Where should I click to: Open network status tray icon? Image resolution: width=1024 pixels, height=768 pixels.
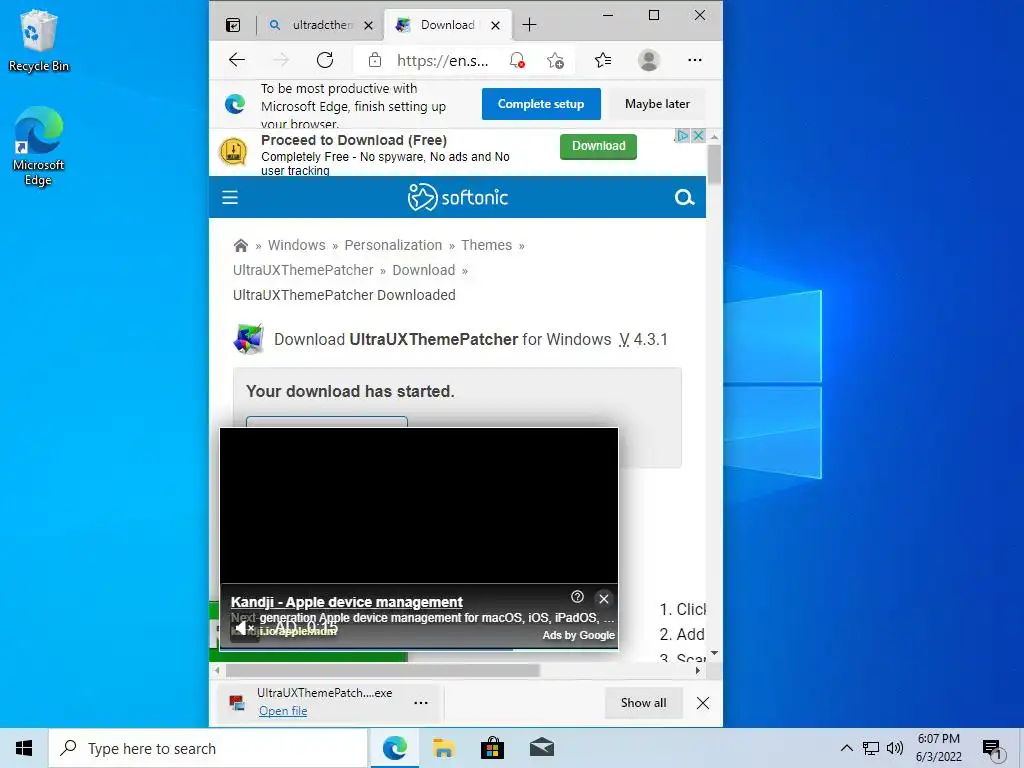click(x=871, y=748)
